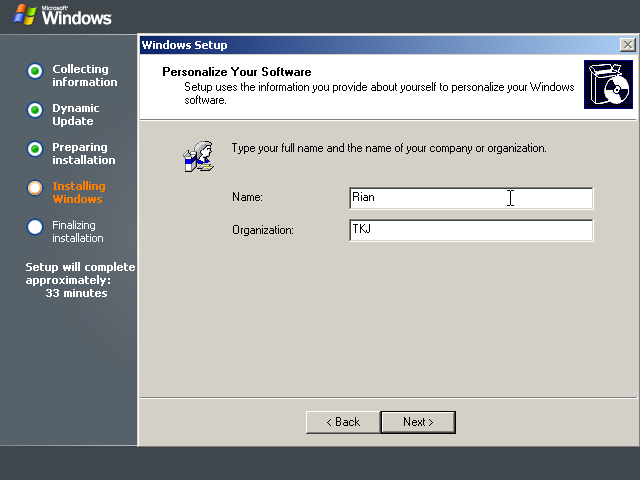Viewport: 640px width, 480px height.
Task: Click the Organization: label
Action: [x=263, y=230]
